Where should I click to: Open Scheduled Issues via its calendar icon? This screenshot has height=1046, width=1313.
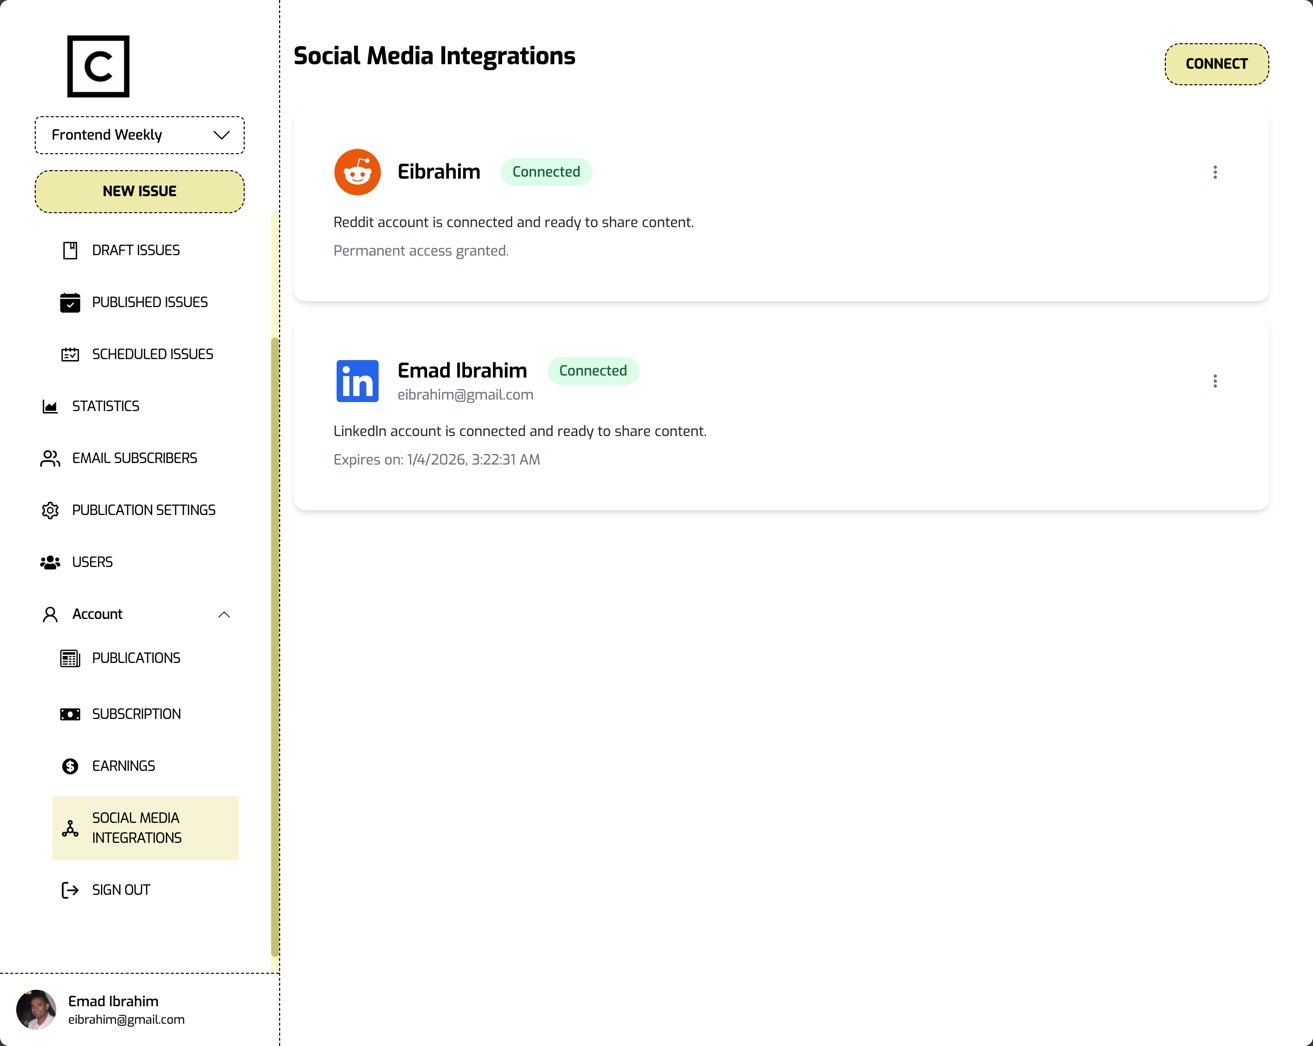click(70, 354)
